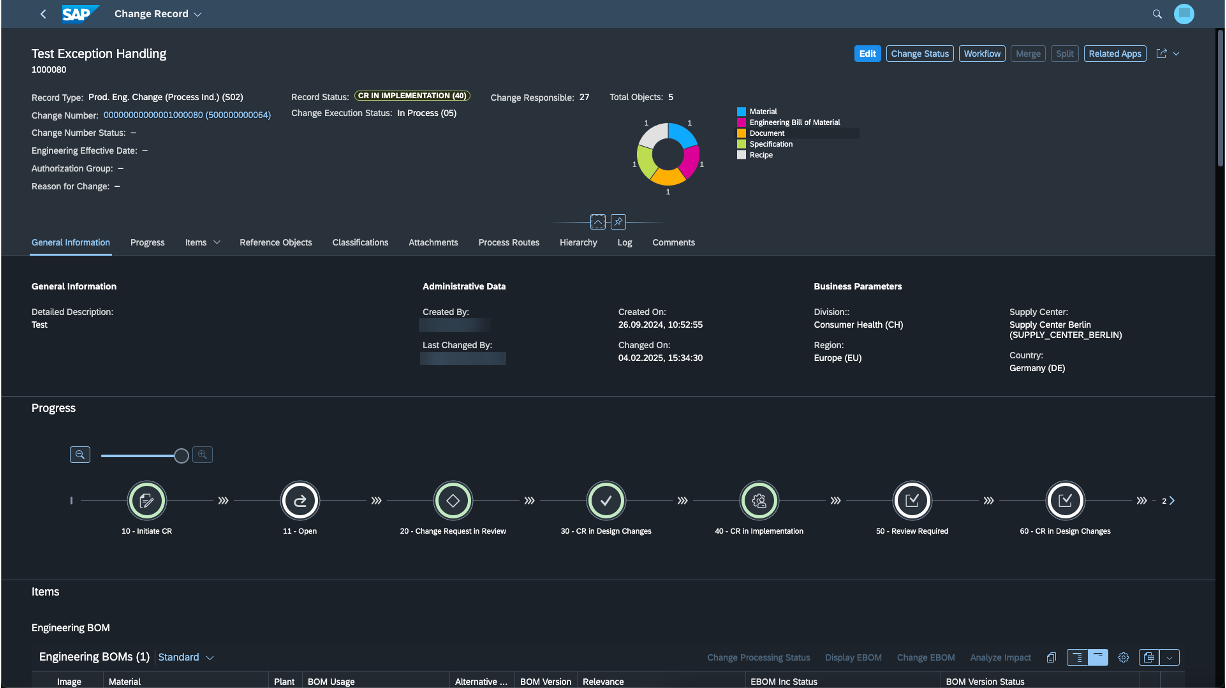Click Analyze Impact
The height and width of the screenshot is (688, 1226).
1000,658
